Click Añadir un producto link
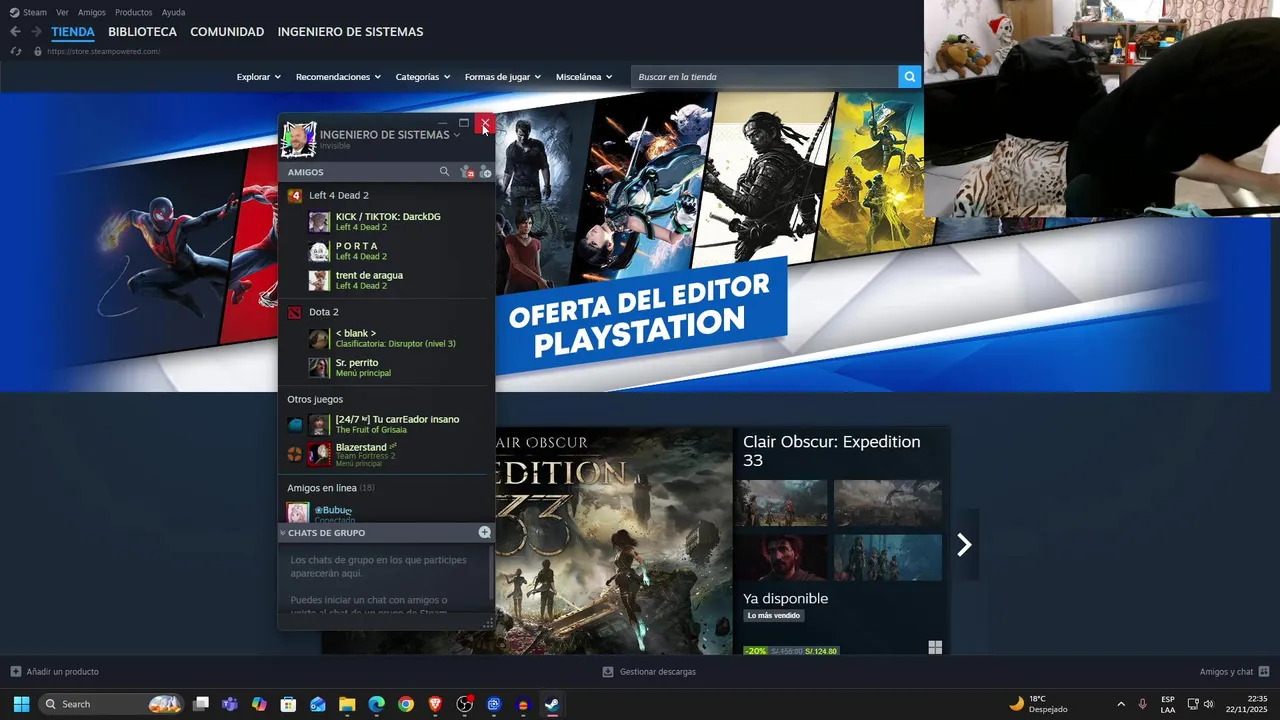The image size is (1280, 720). 62,672
